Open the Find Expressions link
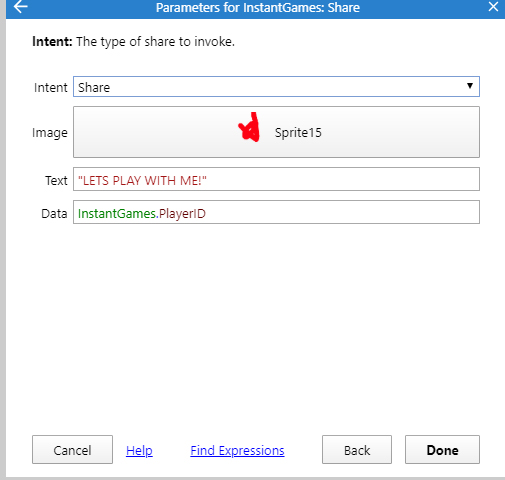 click(x=237, y=451)
